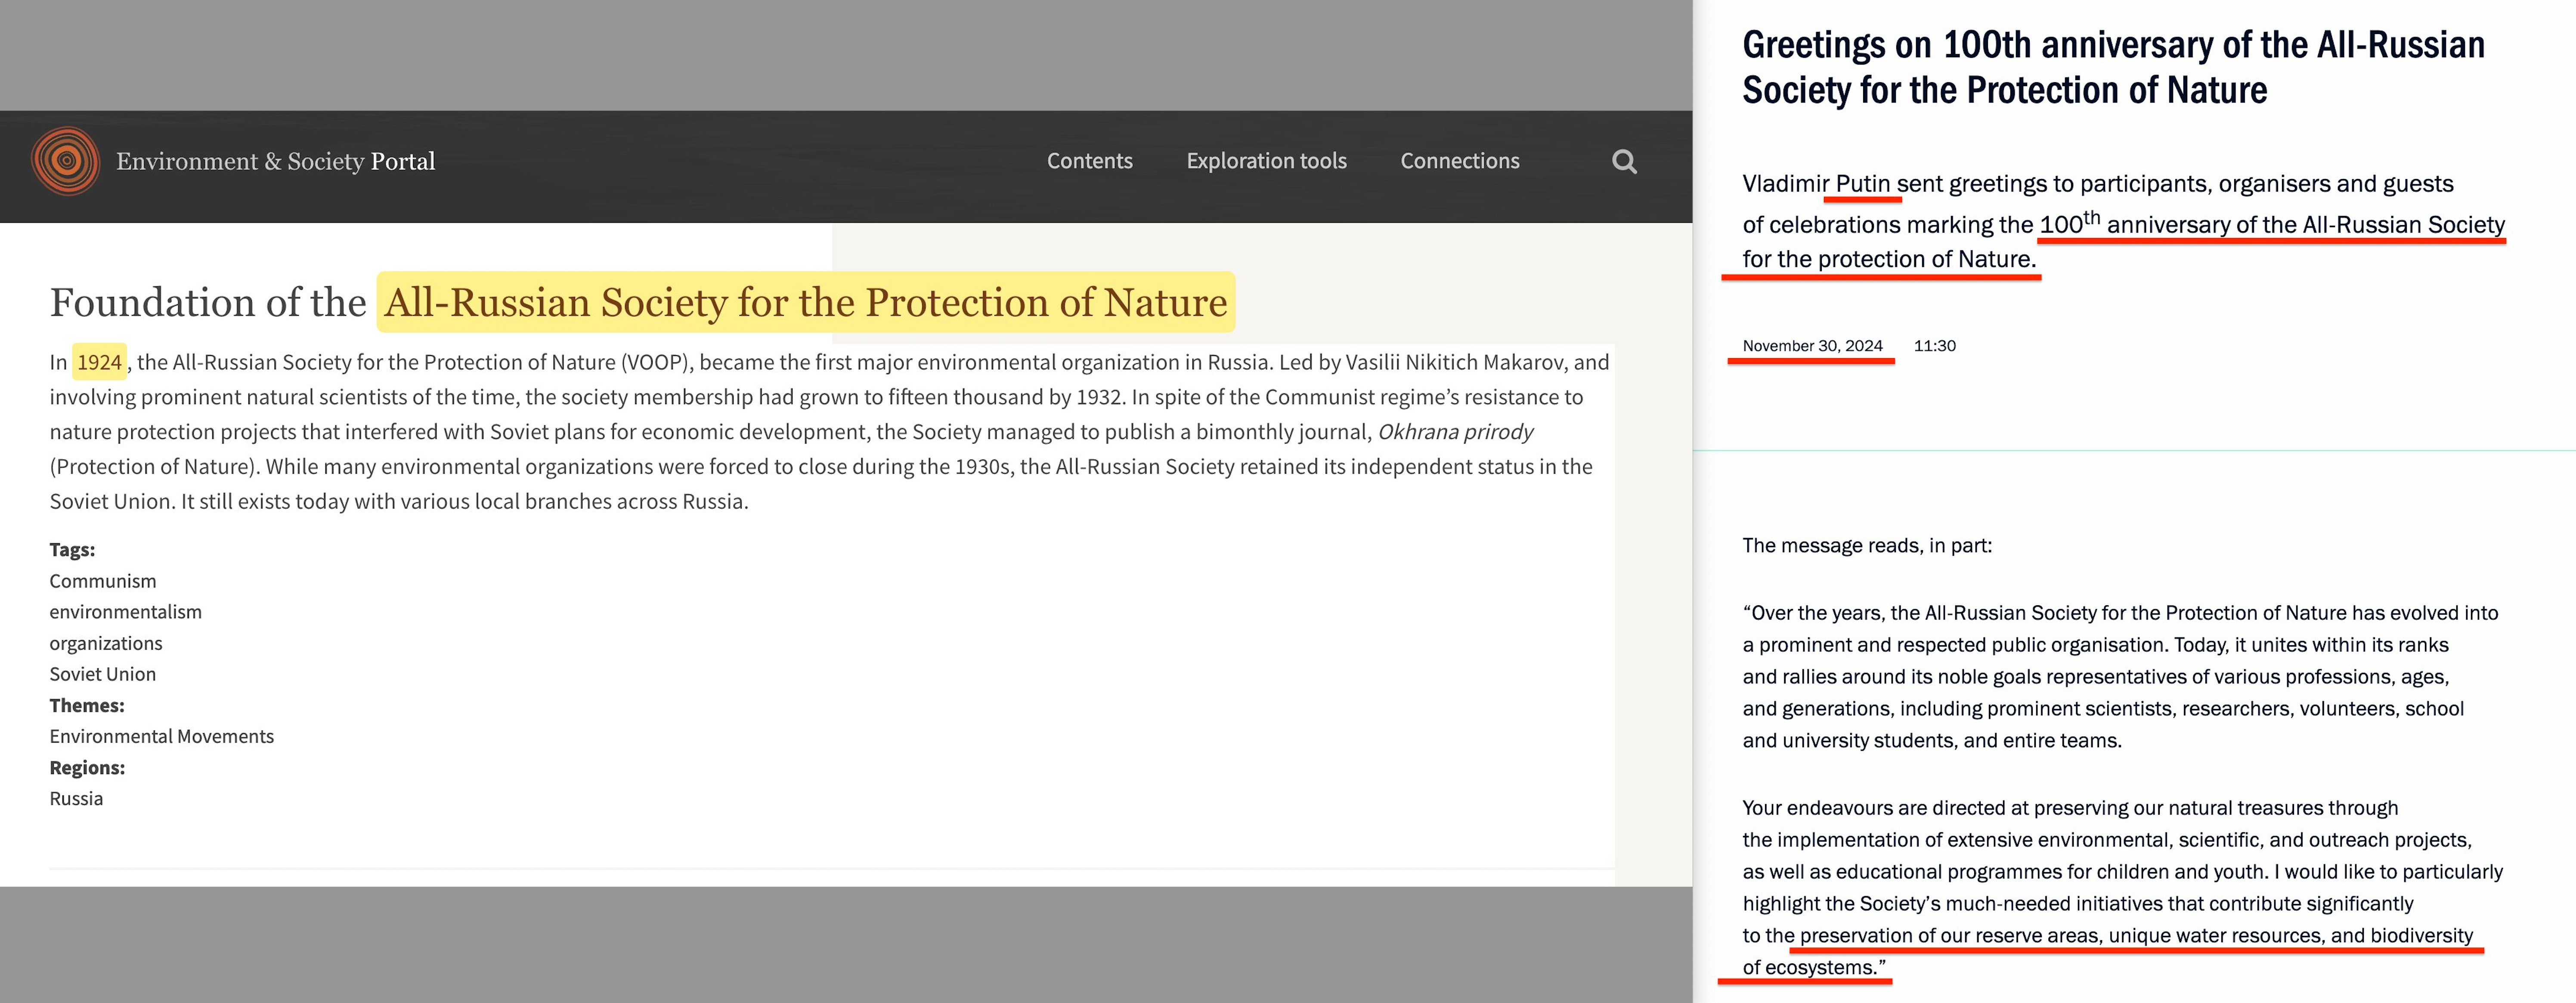Open the Environmental Movements theme link
The image size is (2576, 1003).
tap(161, 736)
